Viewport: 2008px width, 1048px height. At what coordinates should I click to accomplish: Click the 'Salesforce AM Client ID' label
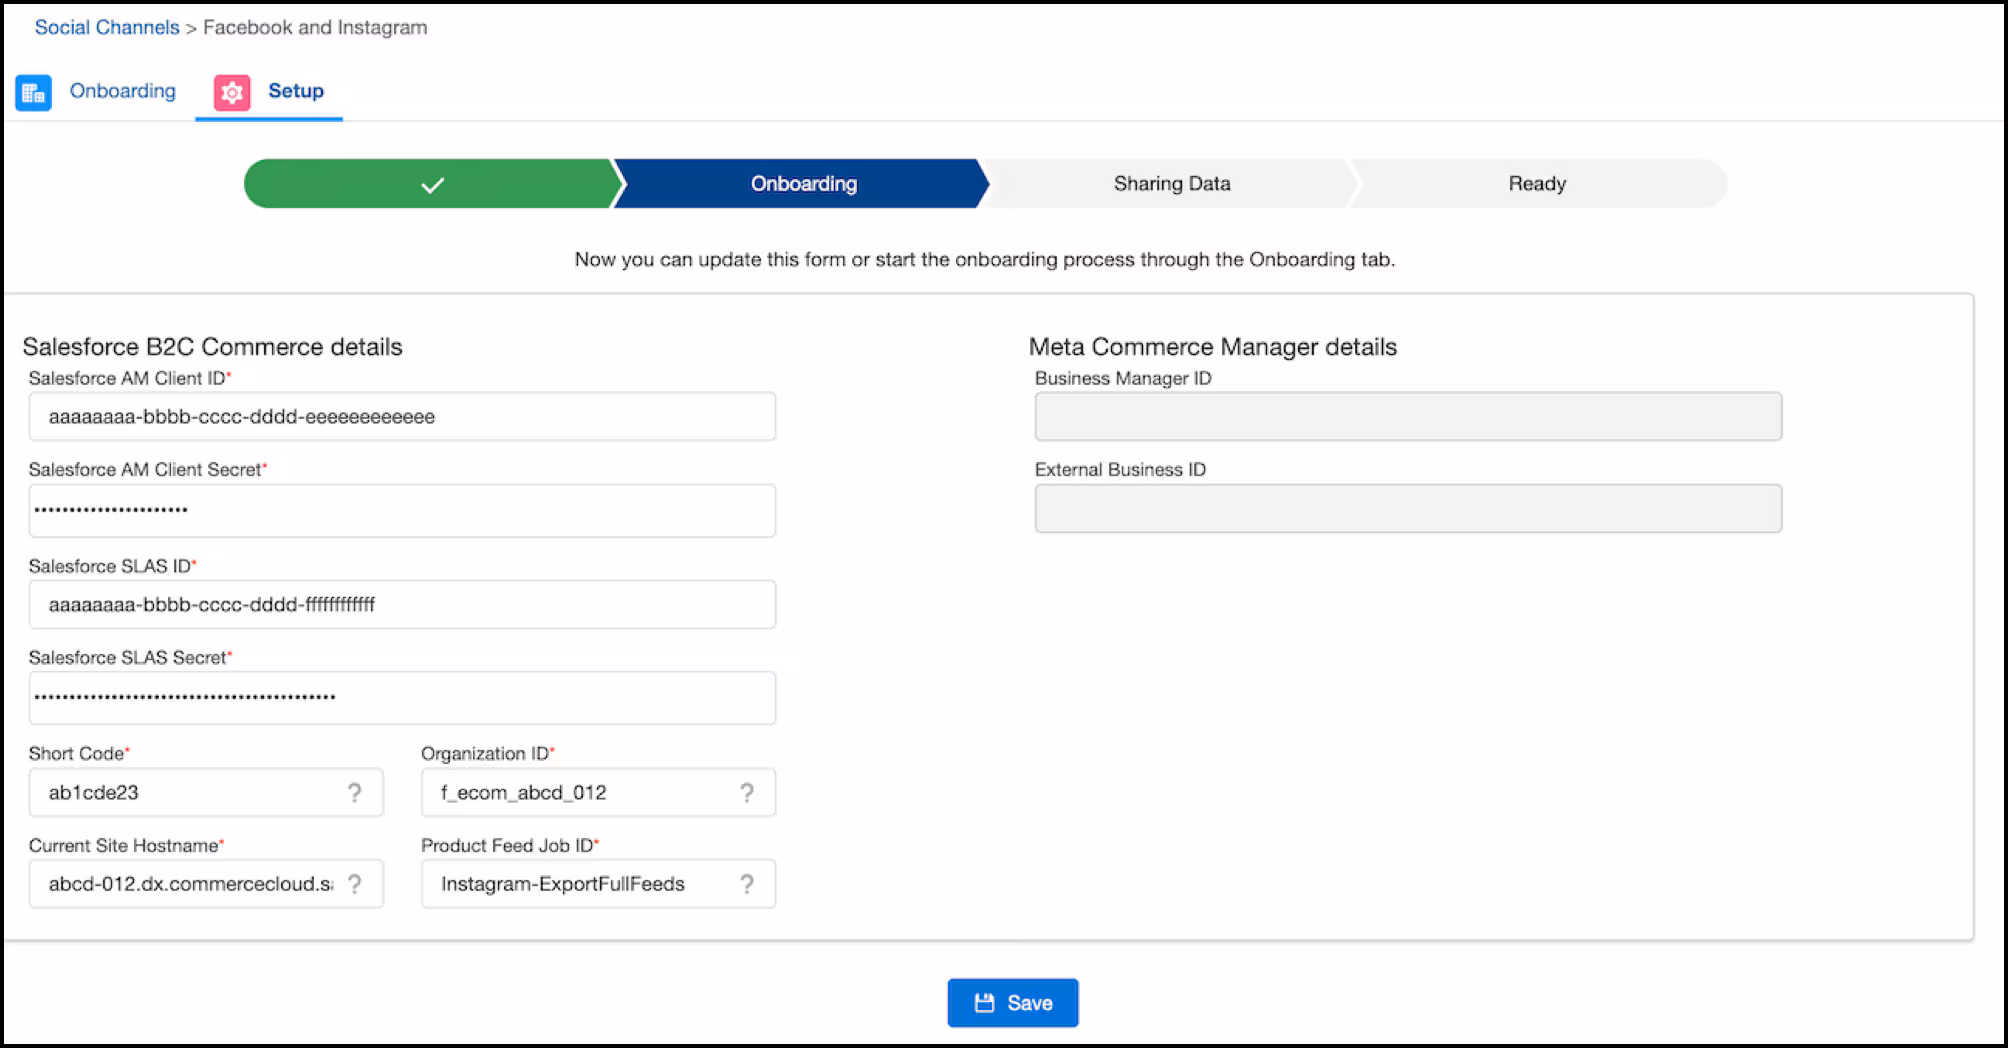tap(127, 378)
